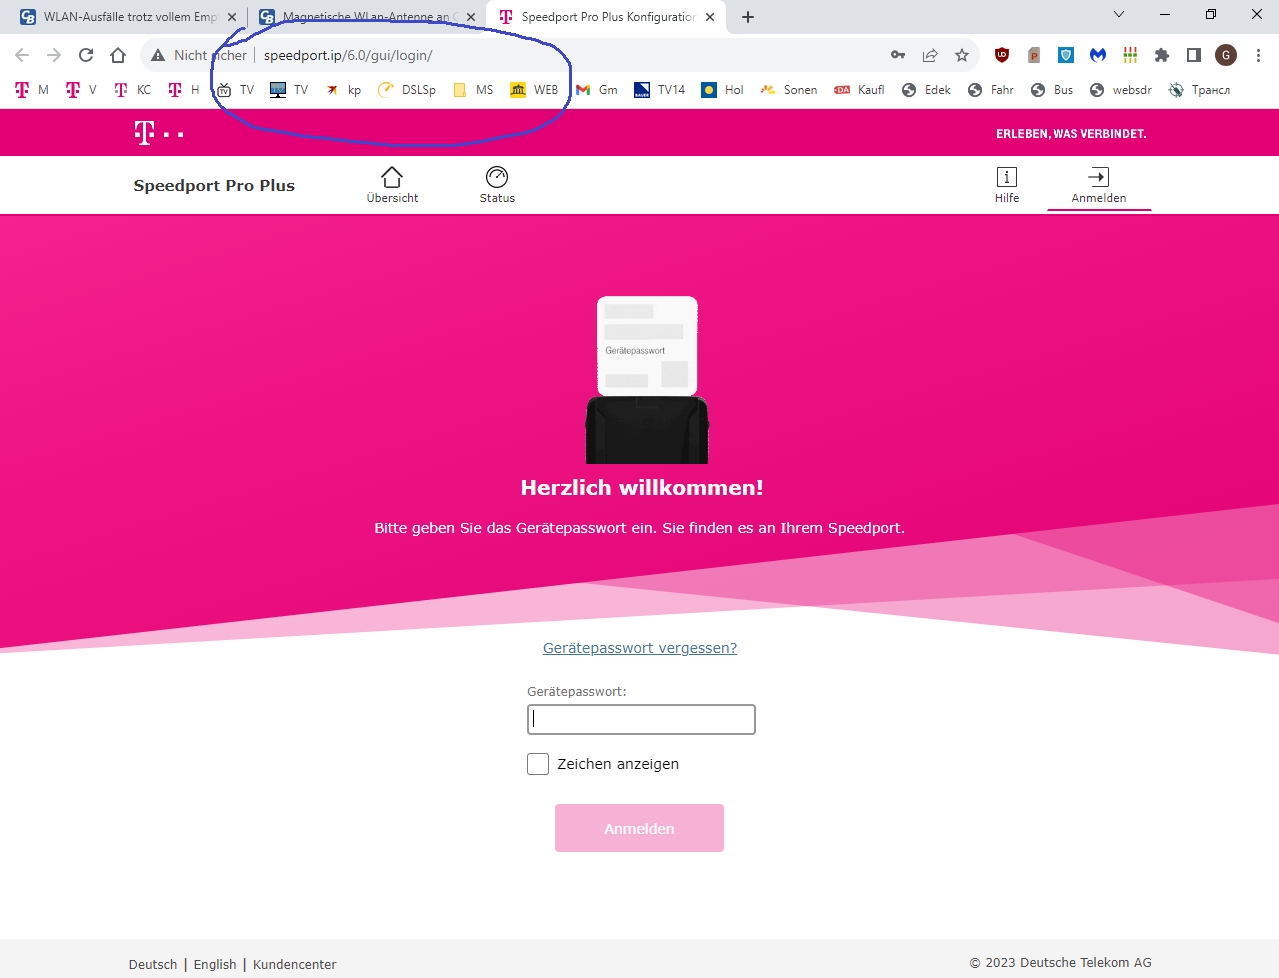Open the extensions puzzle piece menu
The image size is (1279, 978).
[x=1162, y=55]
